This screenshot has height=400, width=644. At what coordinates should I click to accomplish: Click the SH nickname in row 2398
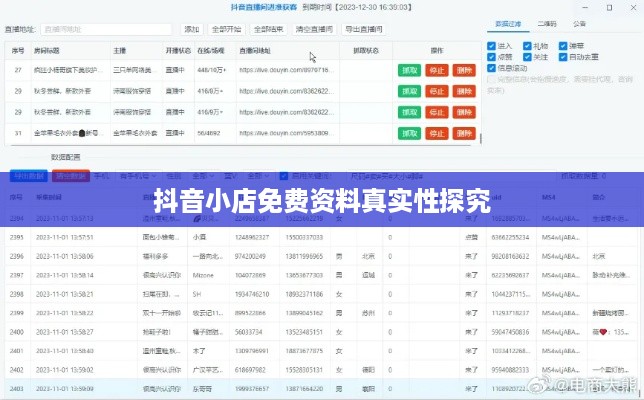197,294
